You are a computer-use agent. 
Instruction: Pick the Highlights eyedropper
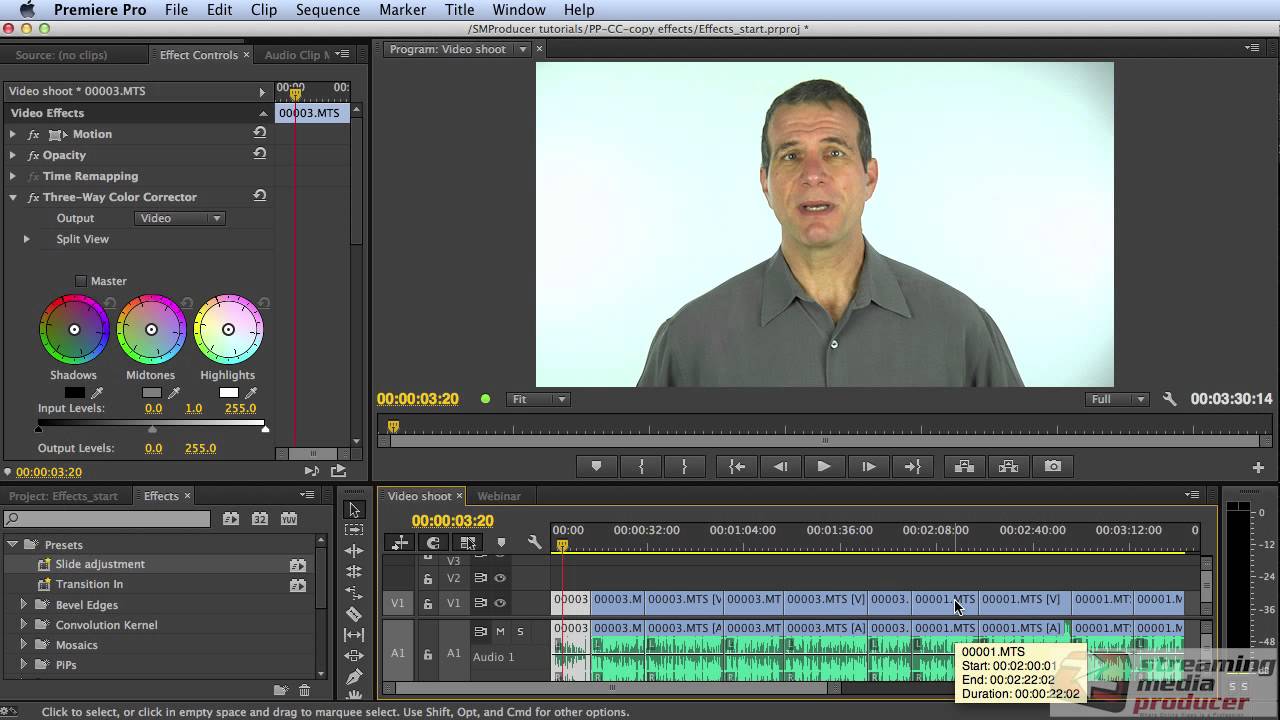pyautogui.click(x=251, y=393)
